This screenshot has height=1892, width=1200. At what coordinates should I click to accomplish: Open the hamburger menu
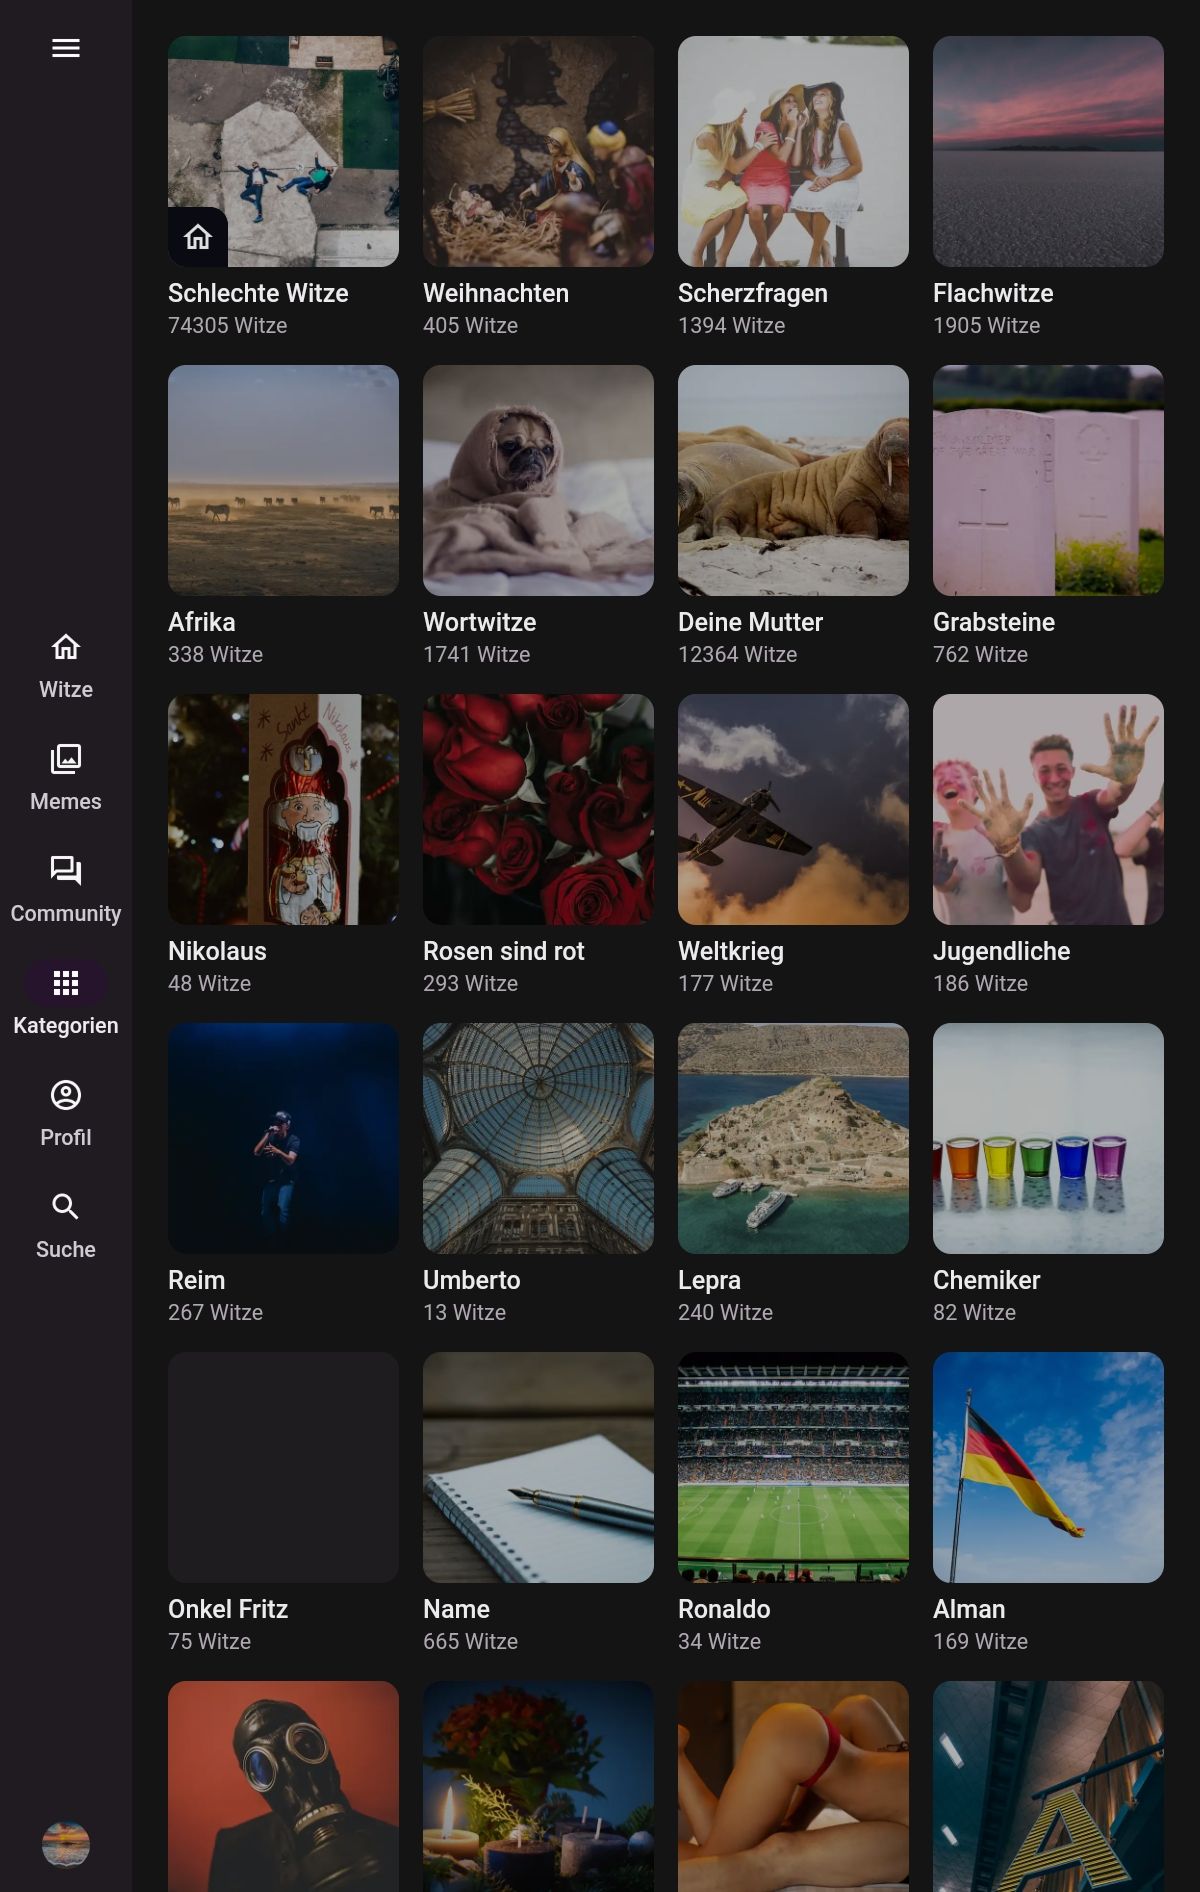click(x=66, y=48)
